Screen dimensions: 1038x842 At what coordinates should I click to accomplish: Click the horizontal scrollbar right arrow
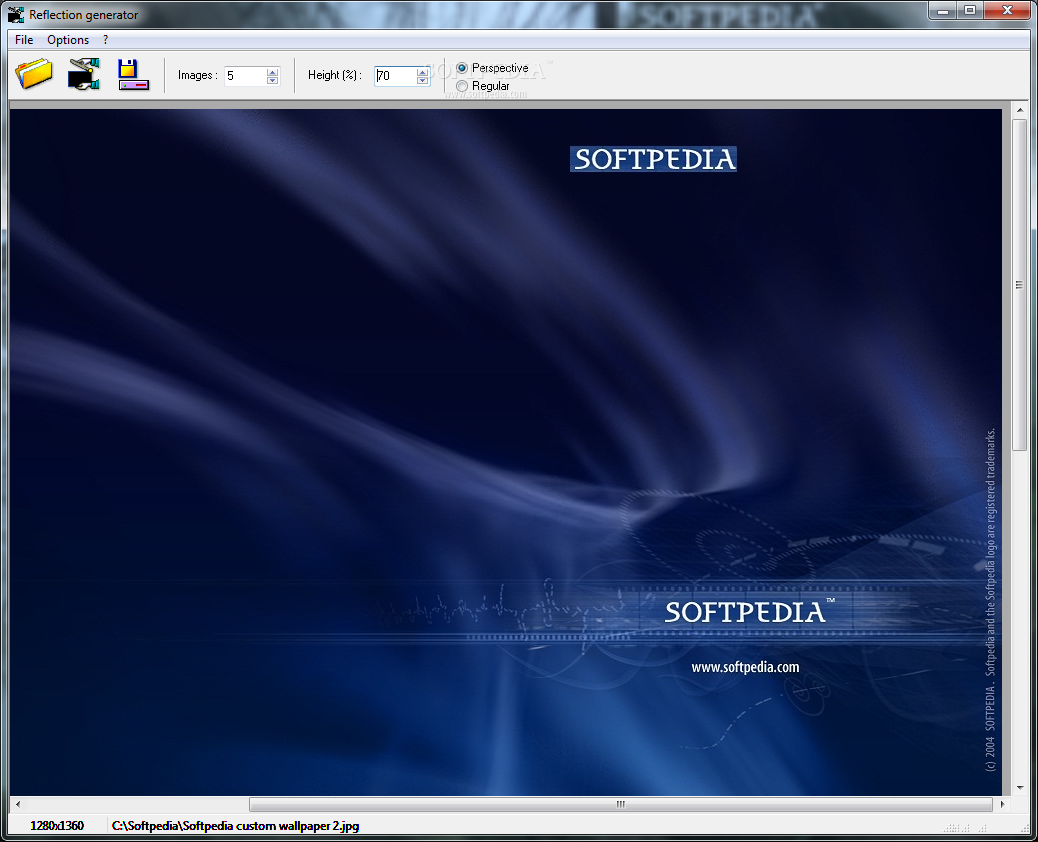(1002, 804)
